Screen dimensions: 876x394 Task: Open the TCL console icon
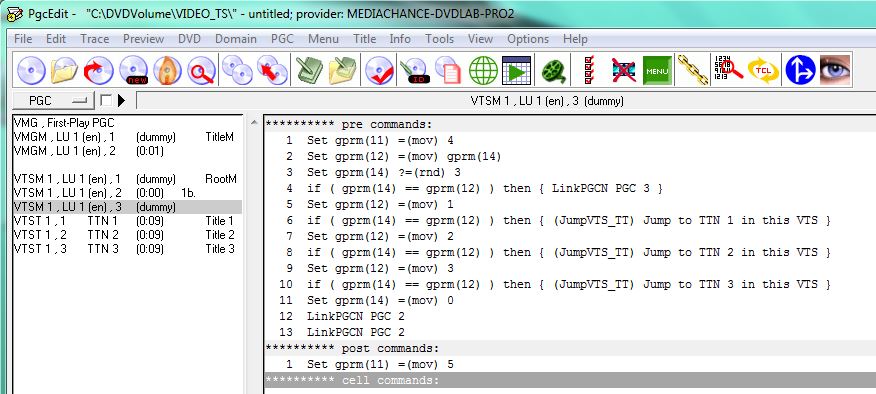pos(764,71)
